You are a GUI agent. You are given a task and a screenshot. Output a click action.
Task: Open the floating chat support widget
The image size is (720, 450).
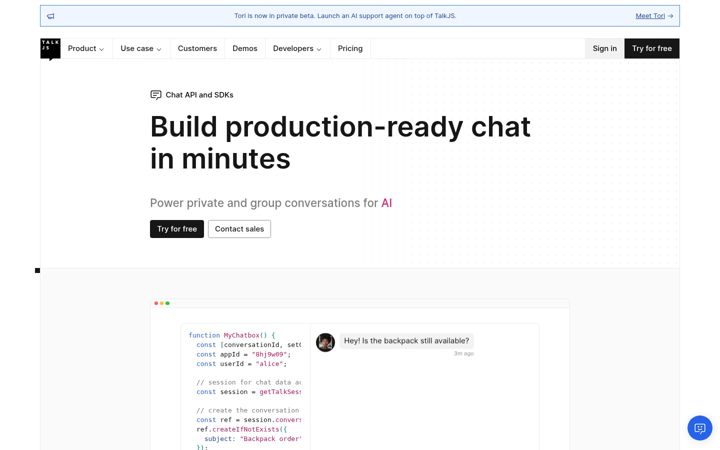coord(700,428)
